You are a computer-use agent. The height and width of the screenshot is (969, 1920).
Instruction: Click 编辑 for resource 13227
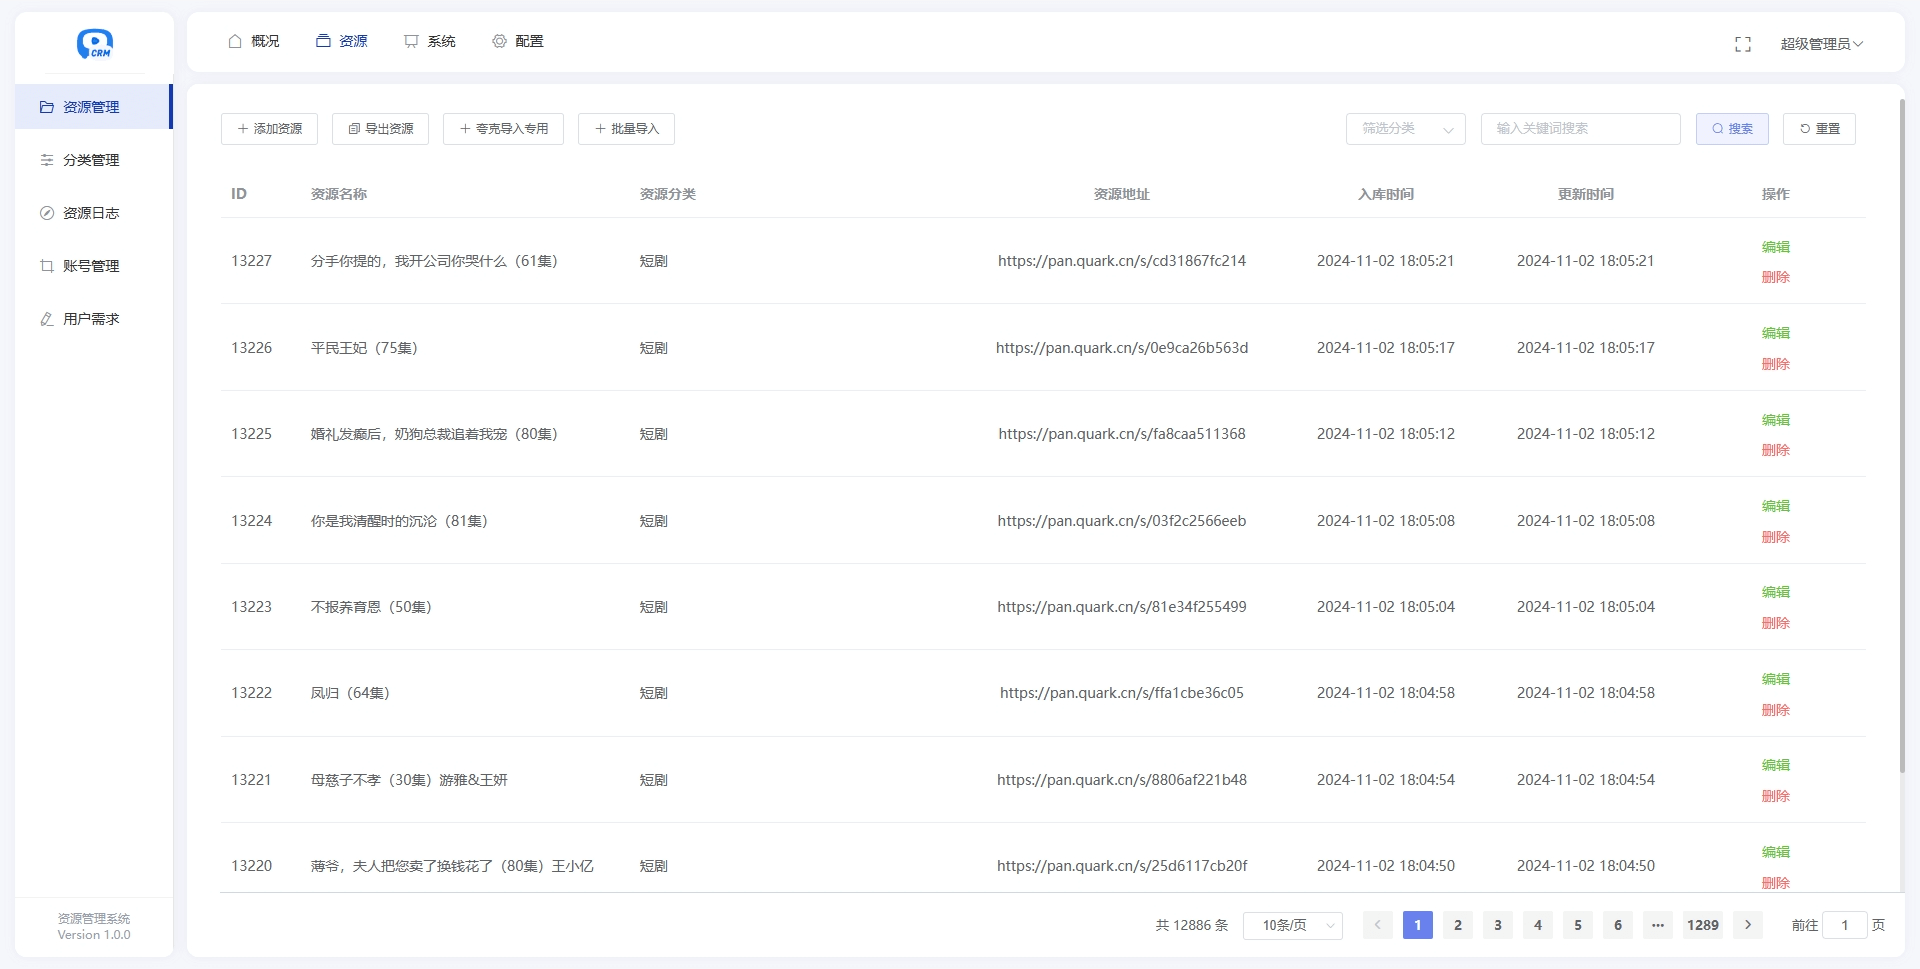(x=1776, y=247)
